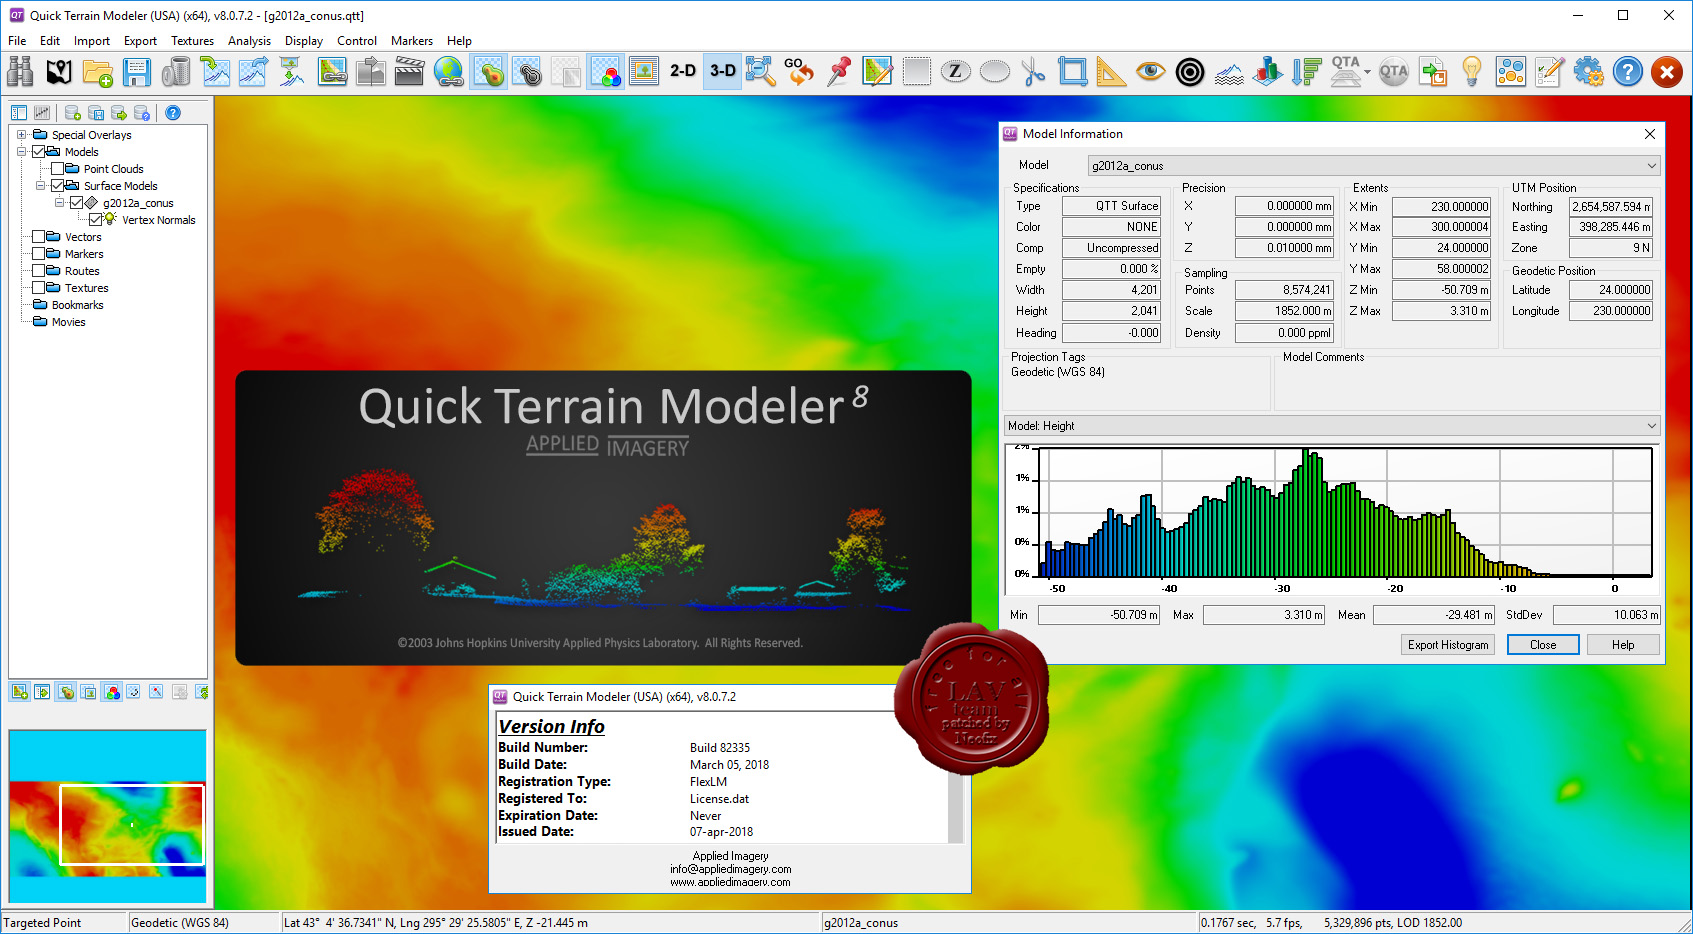Click the film clapperboard movie icon

(x=410, y=72)
